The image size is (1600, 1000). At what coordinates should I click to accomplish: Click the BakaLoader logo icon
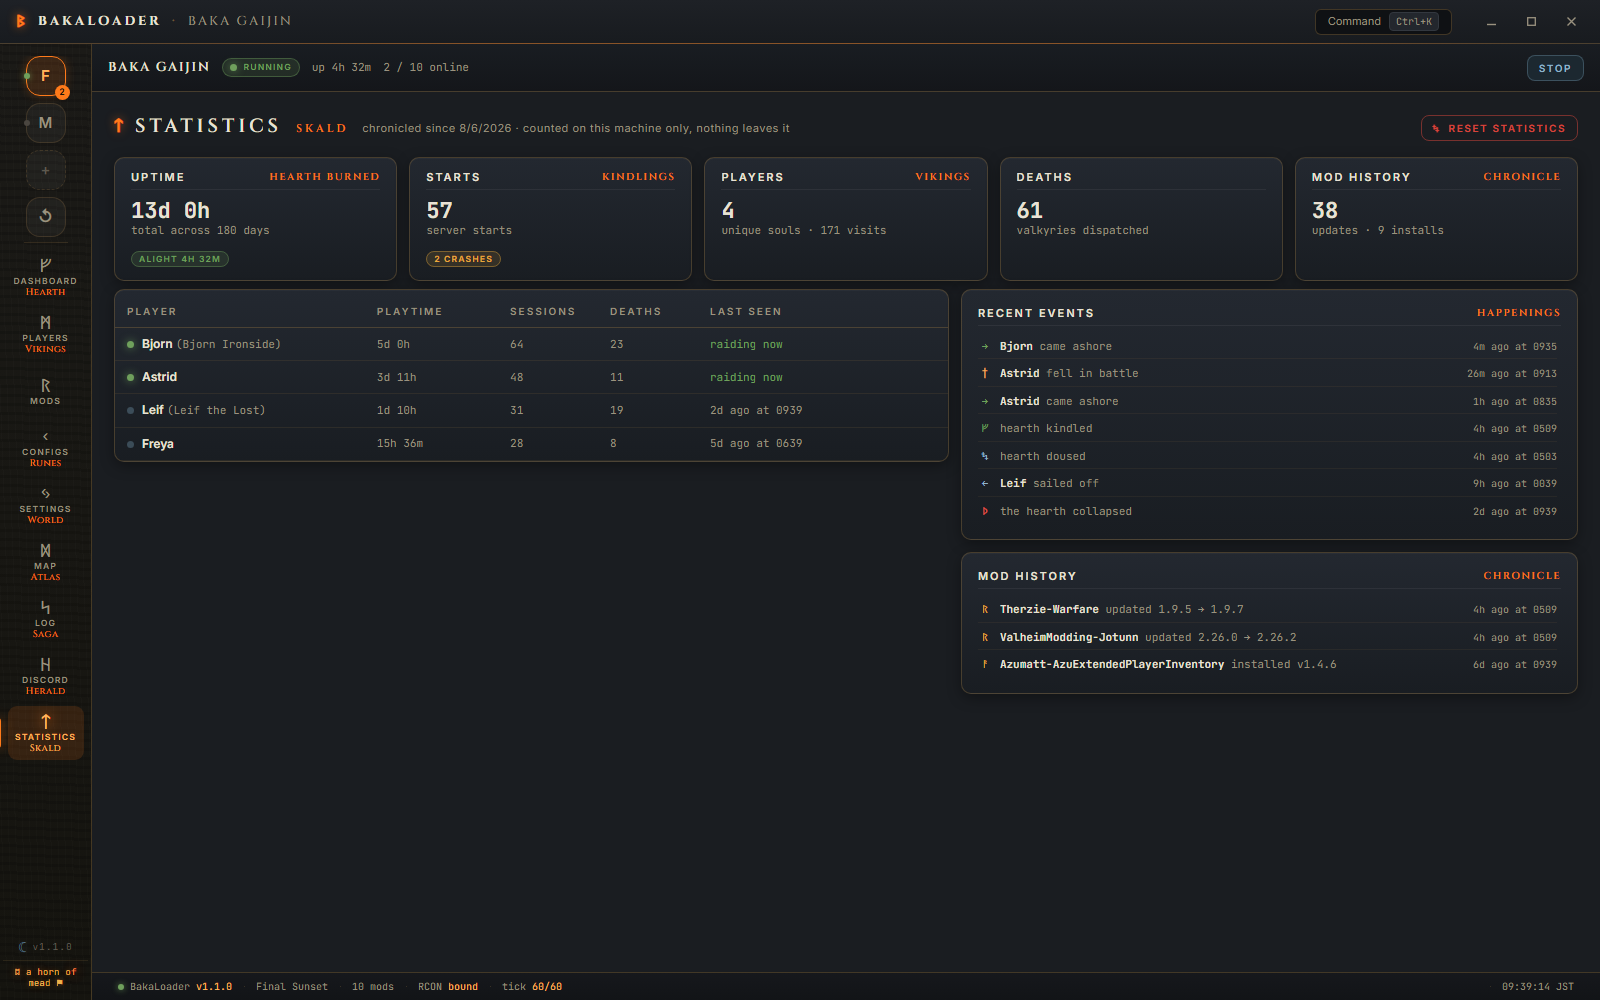pyautogui.click(x=21, y=21)
